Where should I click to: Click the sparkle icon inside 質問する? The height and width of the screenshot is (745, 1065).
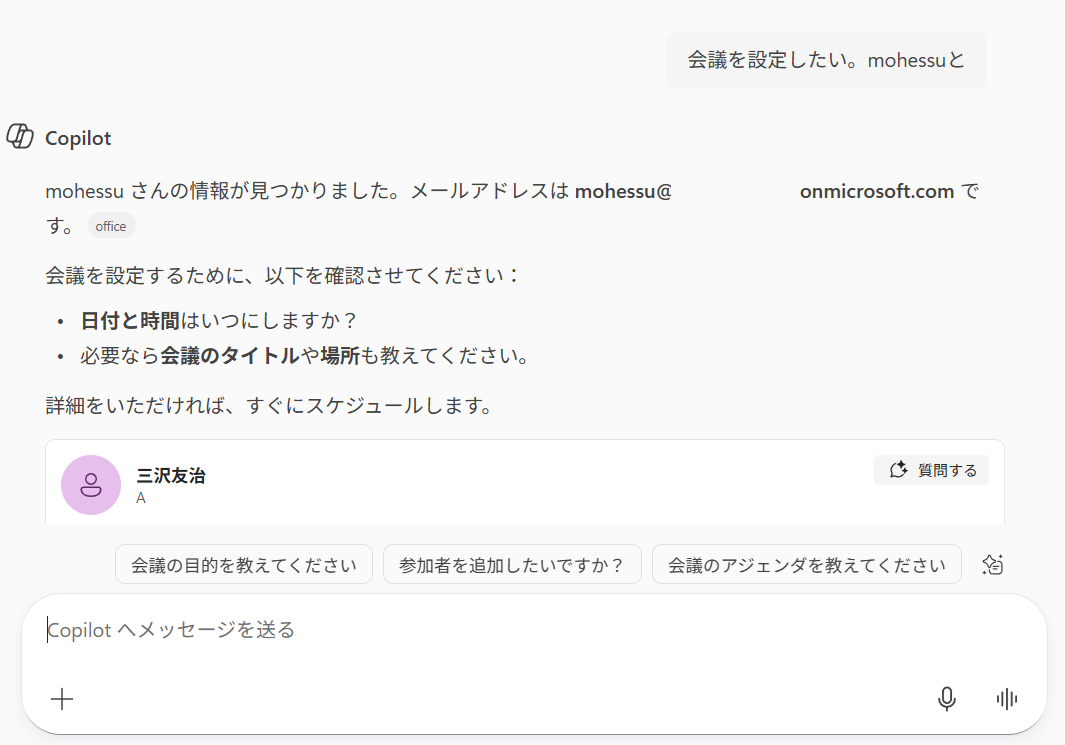[x=899, y=470]
